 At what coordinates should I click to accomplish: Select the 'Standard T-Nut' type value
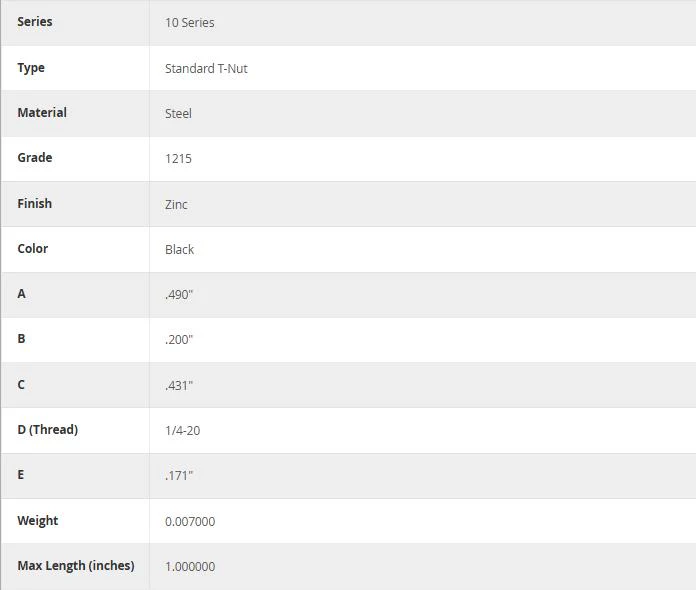point(206,68)
